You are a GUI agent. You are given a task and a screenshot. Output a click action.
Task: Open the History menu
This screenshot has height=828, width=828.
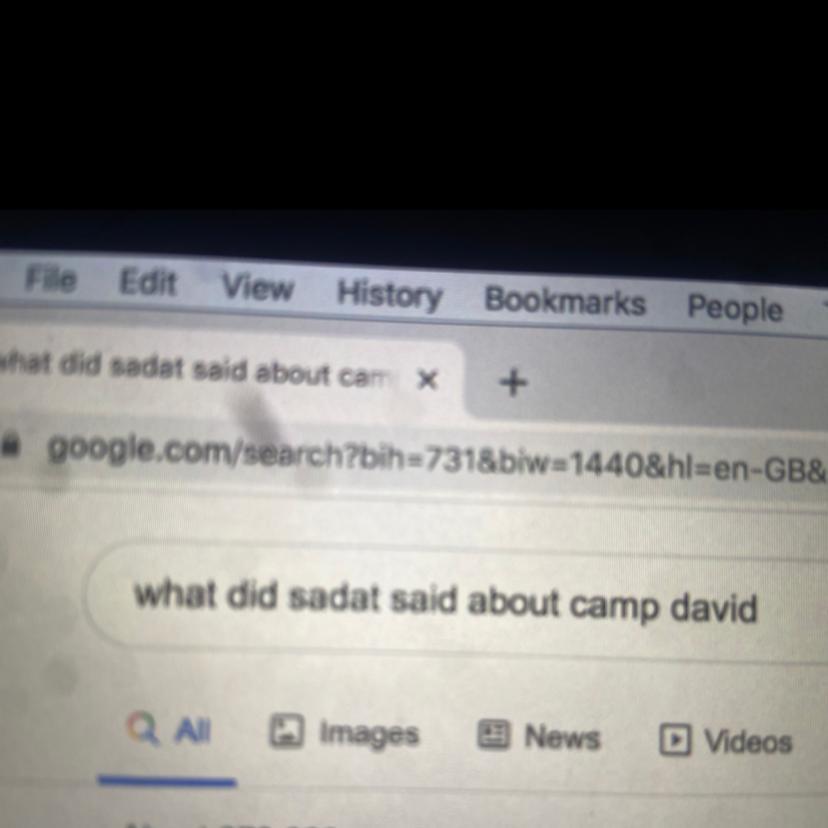pyautogui.click(x=390, y=295)
